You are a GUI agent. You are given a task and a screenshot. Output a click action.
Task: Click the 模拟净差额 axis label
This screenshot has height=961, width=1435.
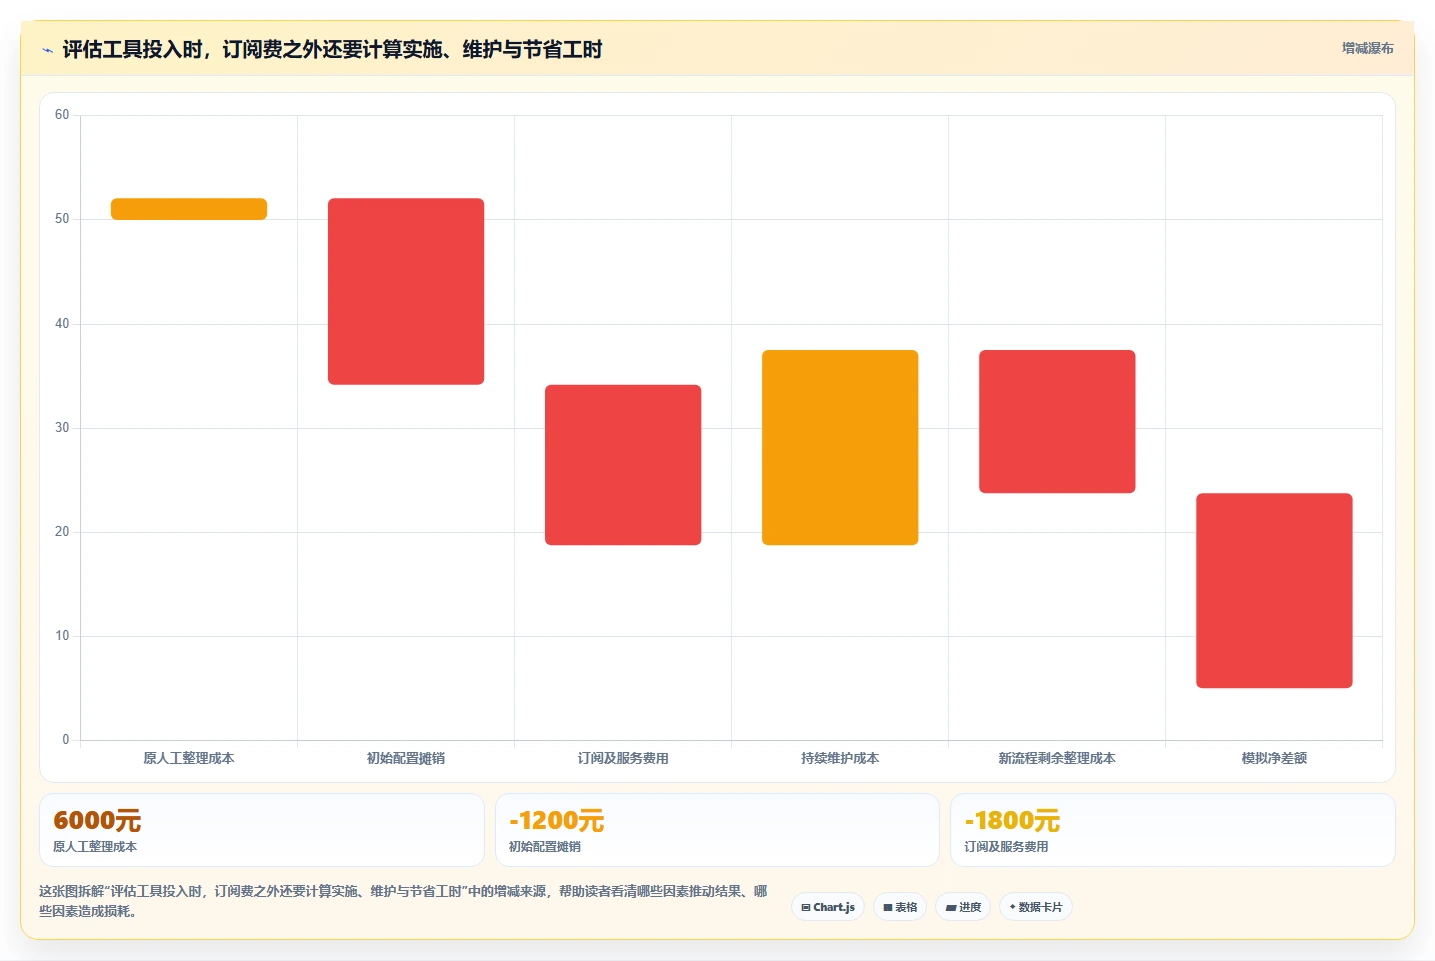tap(1274, 758)
